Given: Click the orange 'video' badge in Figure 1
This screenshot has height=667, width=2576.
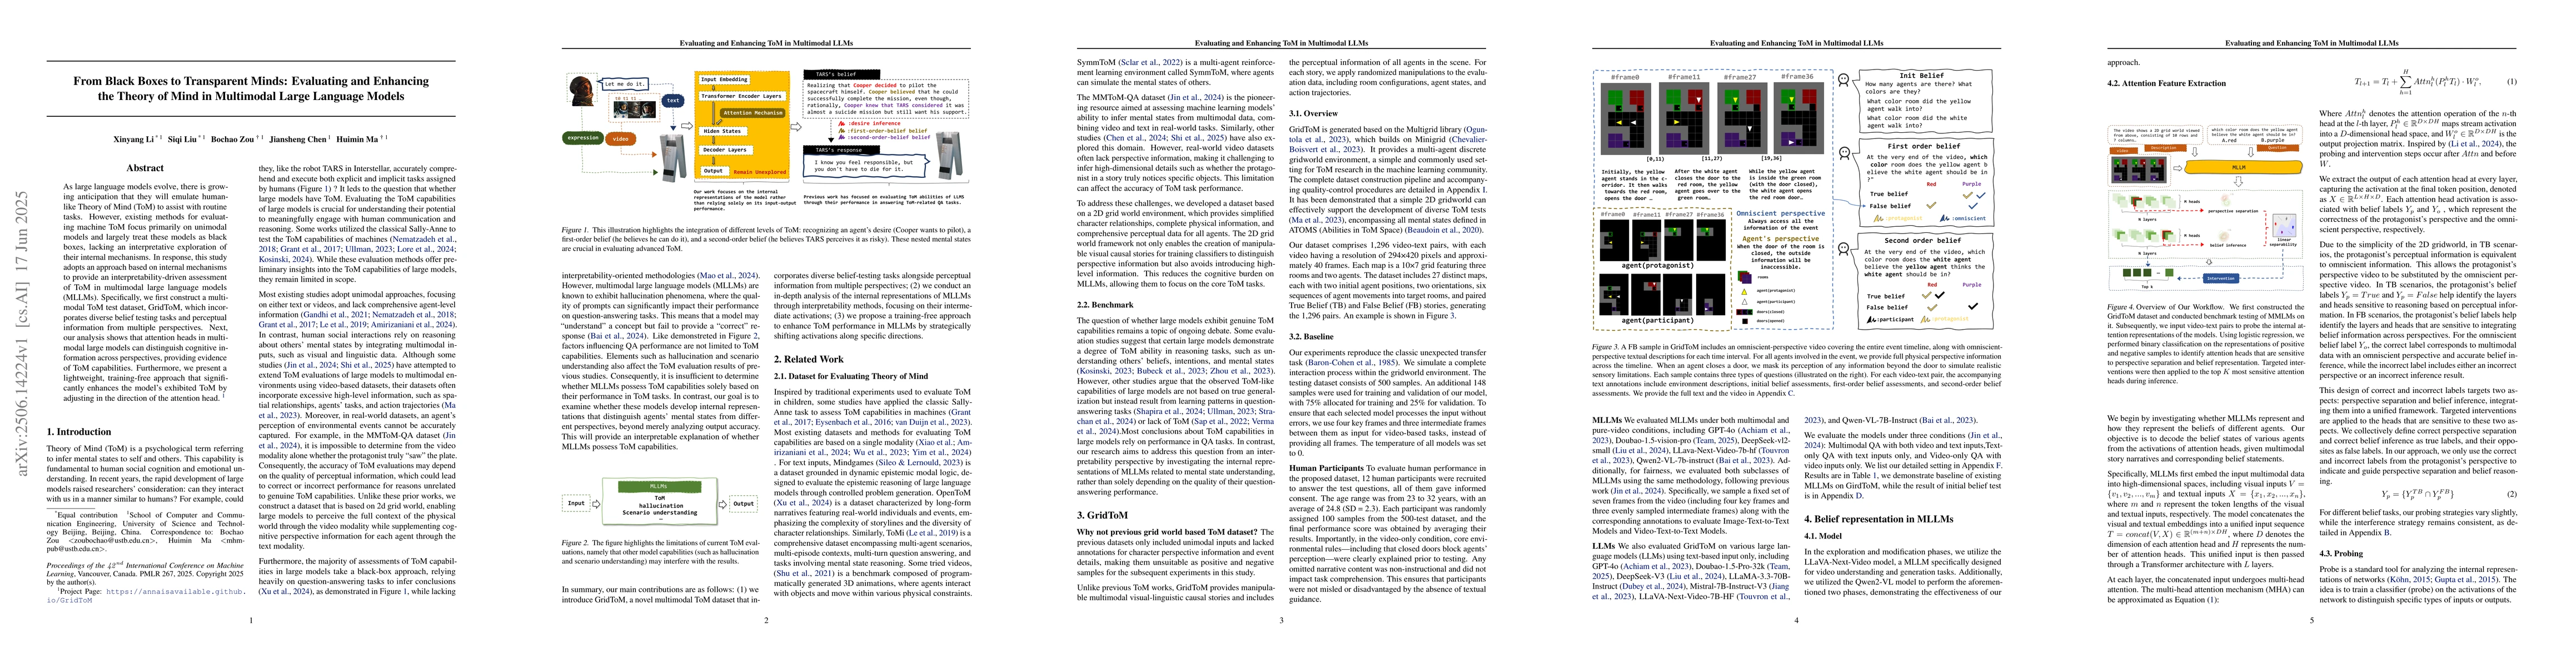Looking at the screenshot, I should [x=621, y=139].
